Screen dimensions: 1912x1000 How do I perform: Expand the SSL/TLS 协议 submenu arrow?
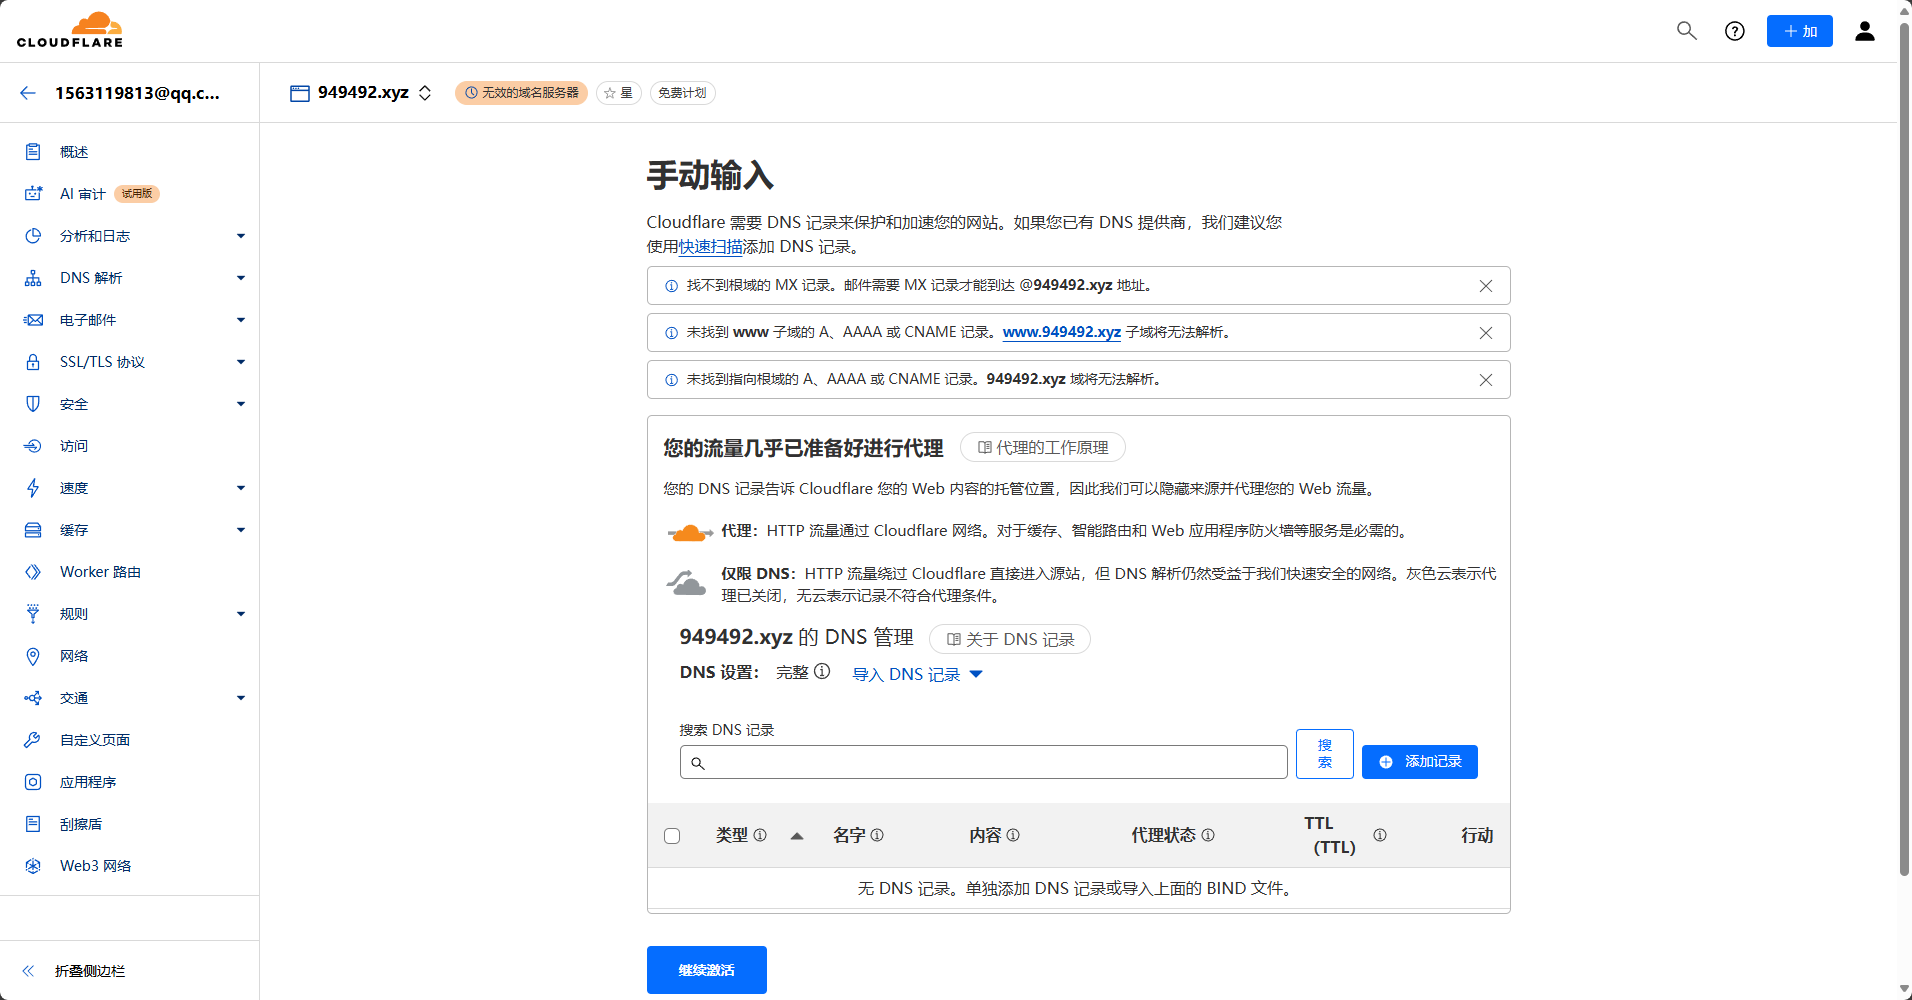241,362
